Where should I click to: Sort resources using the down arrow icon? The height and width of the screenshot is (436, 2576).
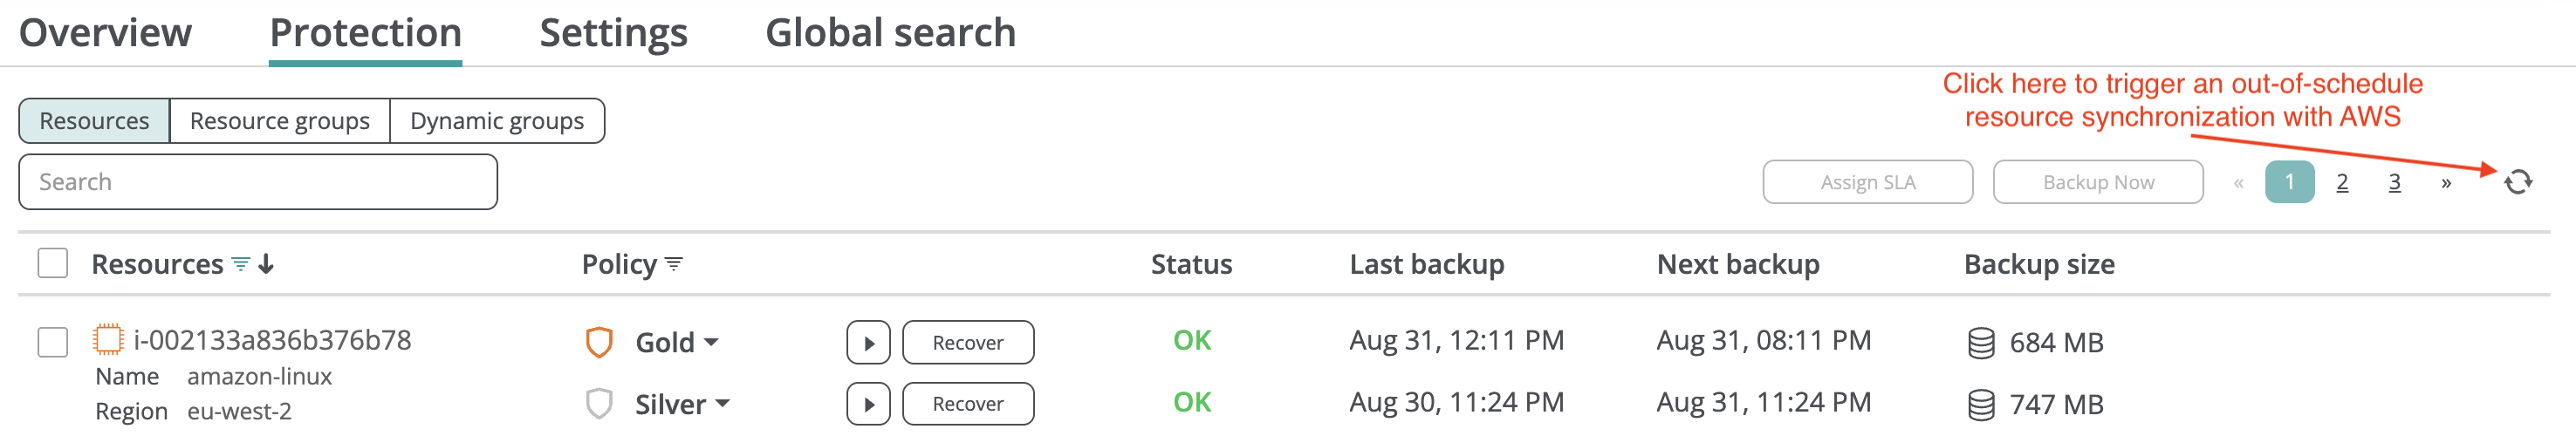(x=266, y=265)
